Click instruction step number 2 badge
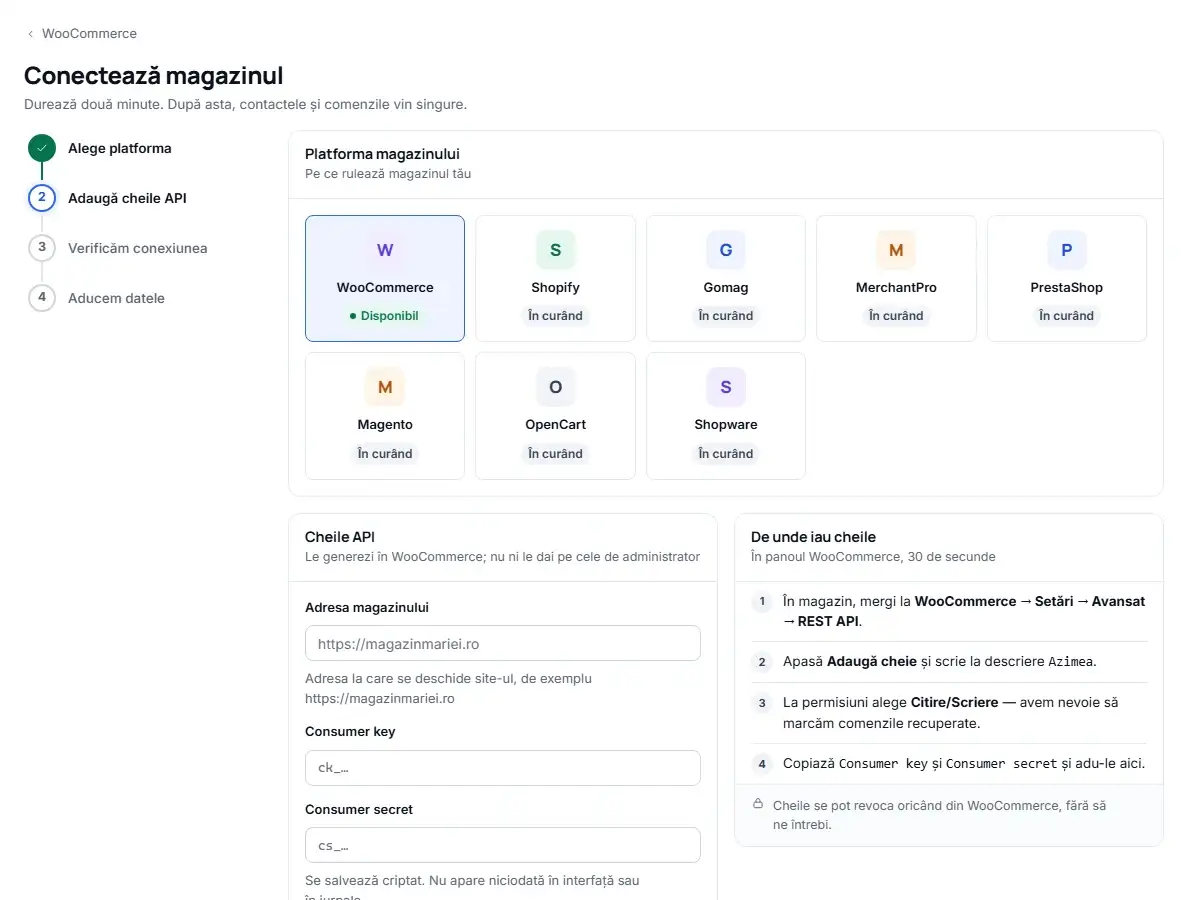Image resolution: width=1188 pixels, height=900 pixels. (762, 662)
